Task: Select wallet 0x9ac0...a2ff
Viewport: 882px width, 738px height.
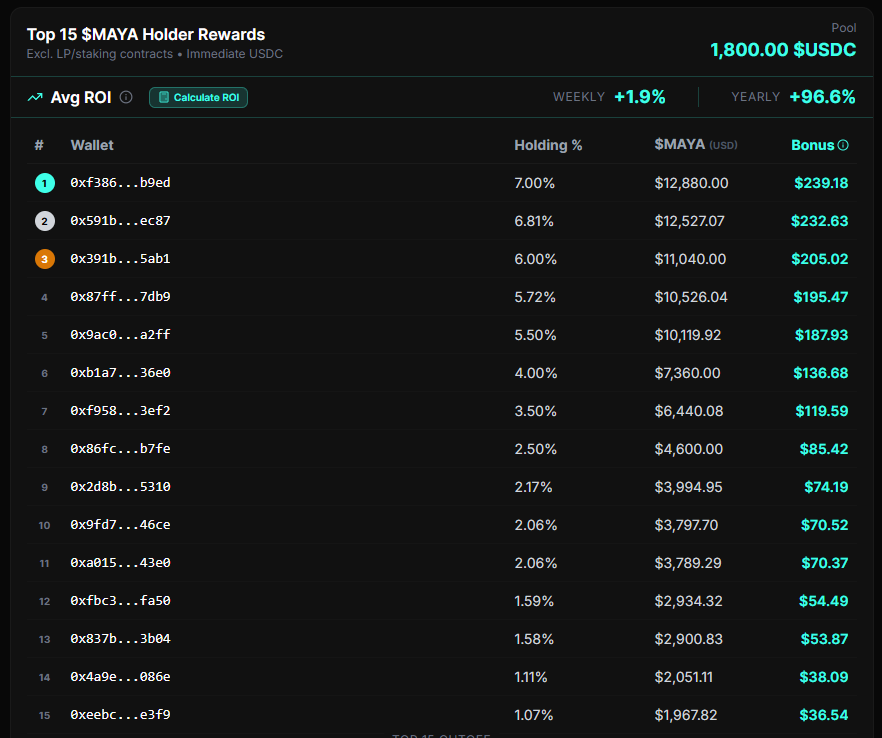Action: coord(120,335)
